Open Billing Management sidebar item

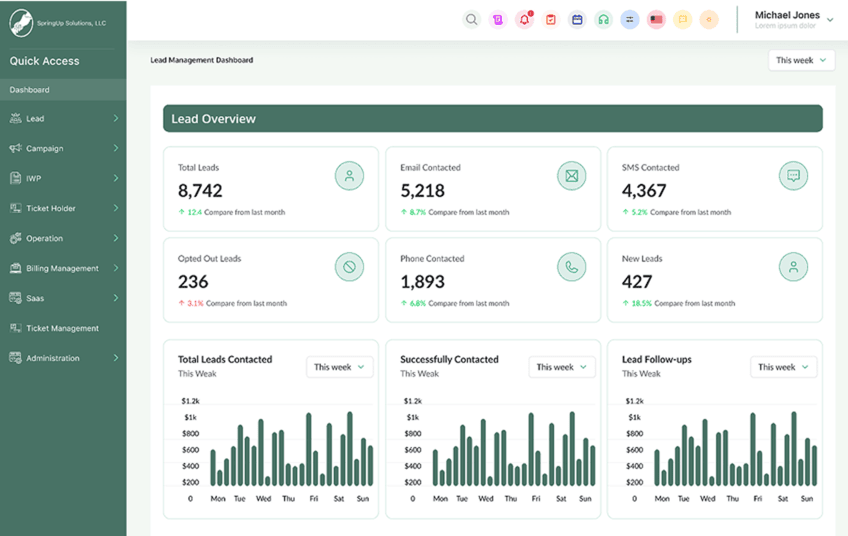click(x=63, y=268)
